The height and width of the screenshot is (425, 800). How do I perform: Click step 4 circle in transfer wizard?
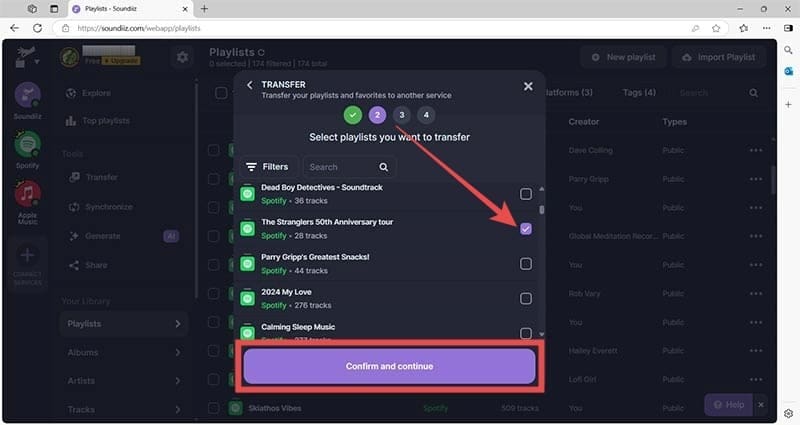tap(426, 115)
